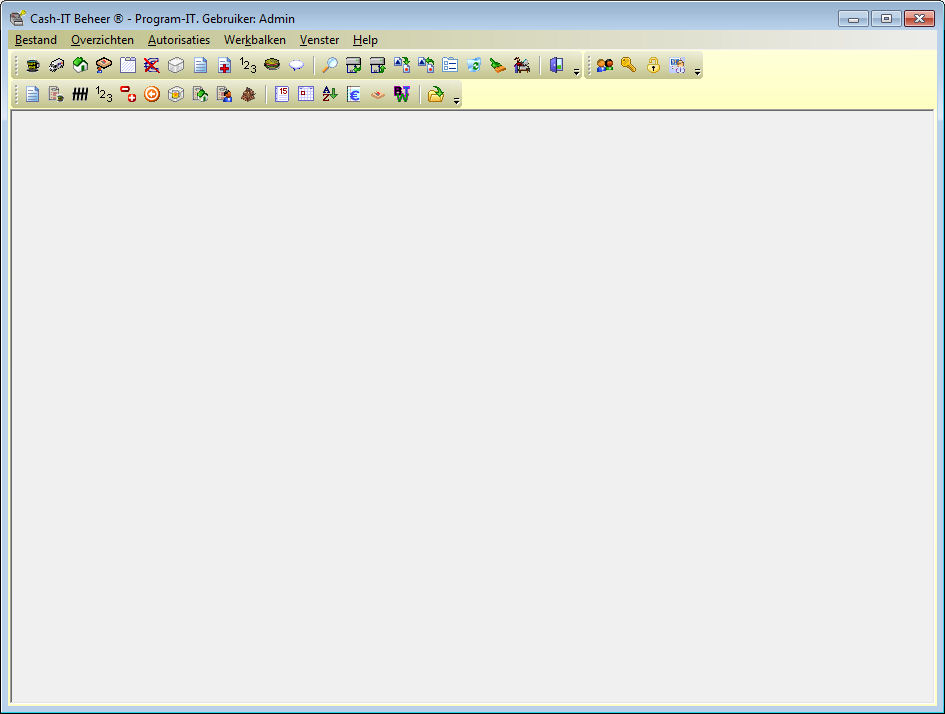945x714 pixels.
Task: Open the Venster menu
Action: click(x=319, y=40)
